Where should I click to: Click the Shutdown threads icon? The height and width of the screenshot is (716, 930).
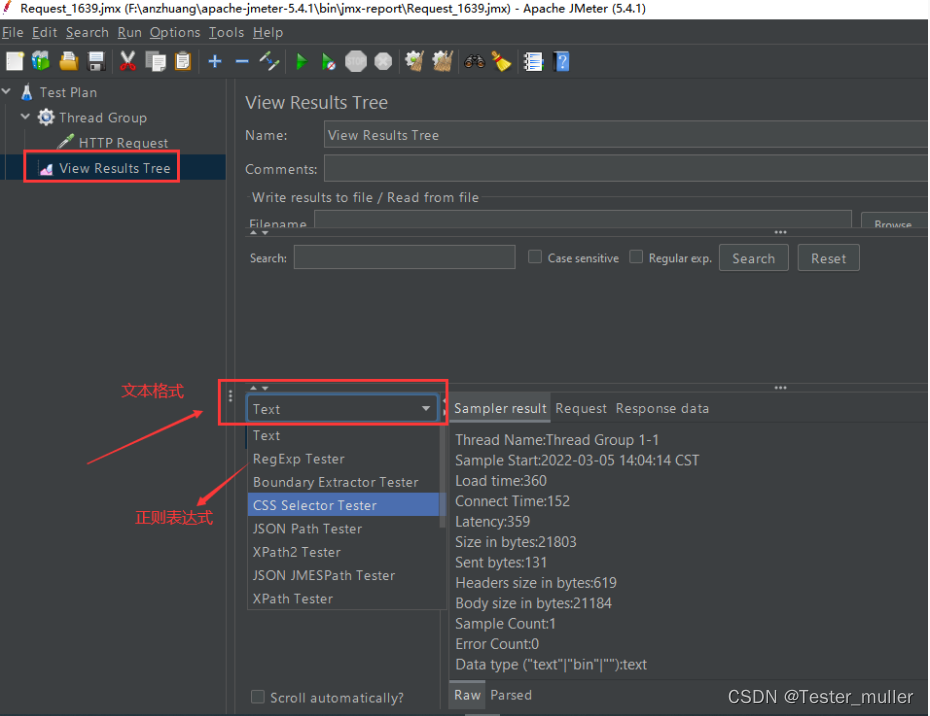click(x=383, y=61)
